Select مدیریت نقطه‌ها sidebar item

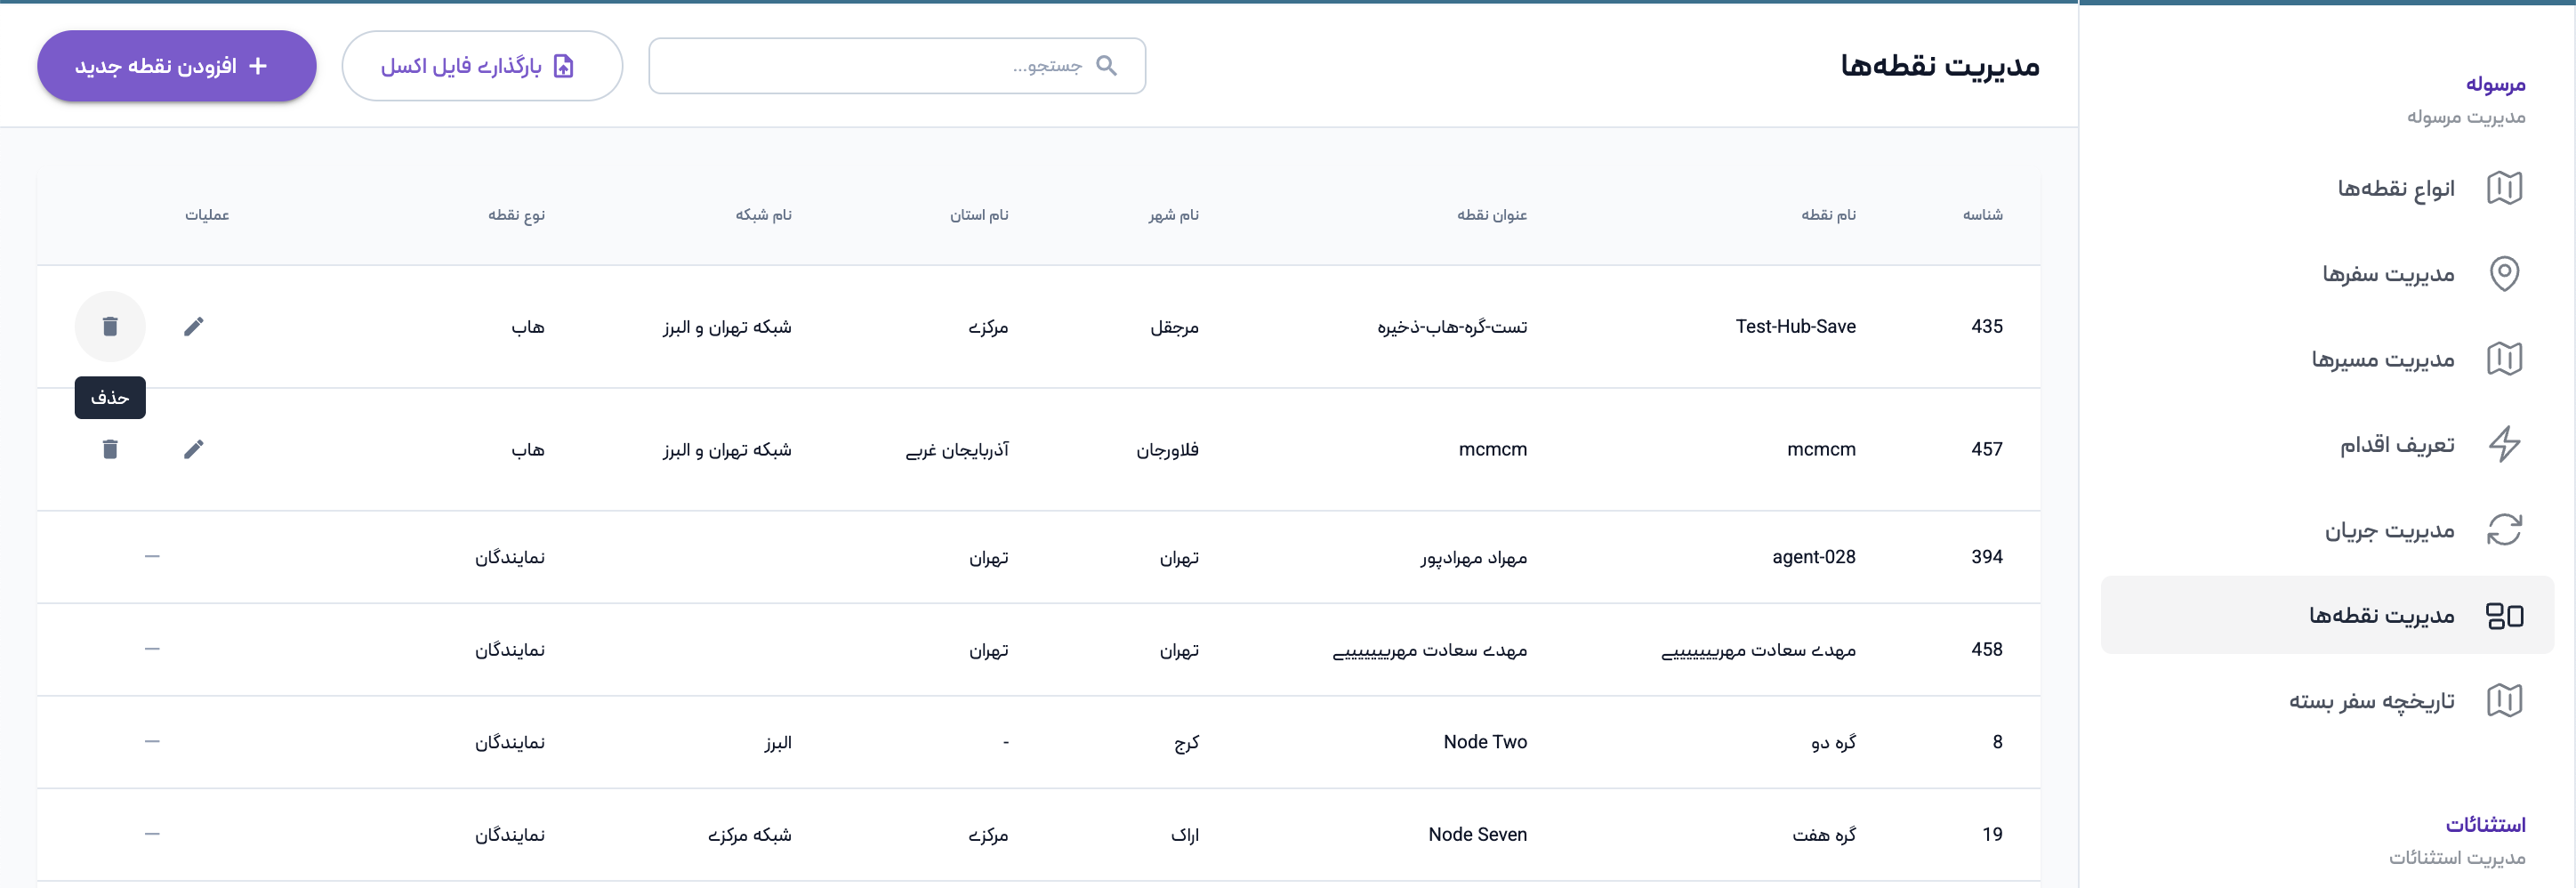point(2380,615)
